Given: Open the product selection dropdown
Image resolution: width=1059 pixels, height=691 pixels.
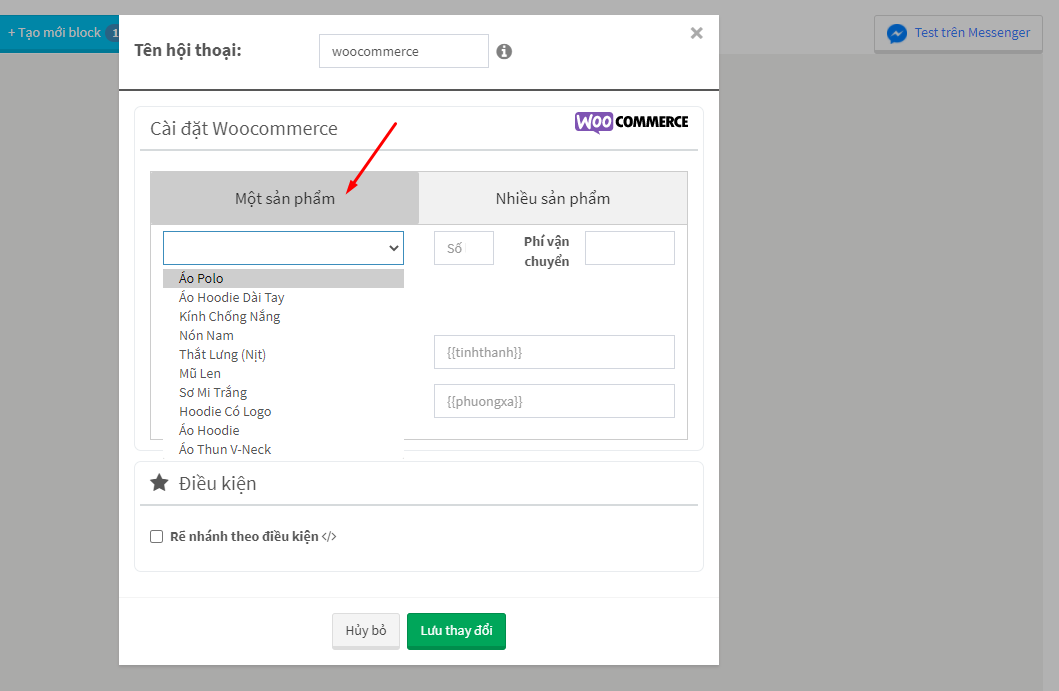Looking at the screenshot, I should point(284,248).
